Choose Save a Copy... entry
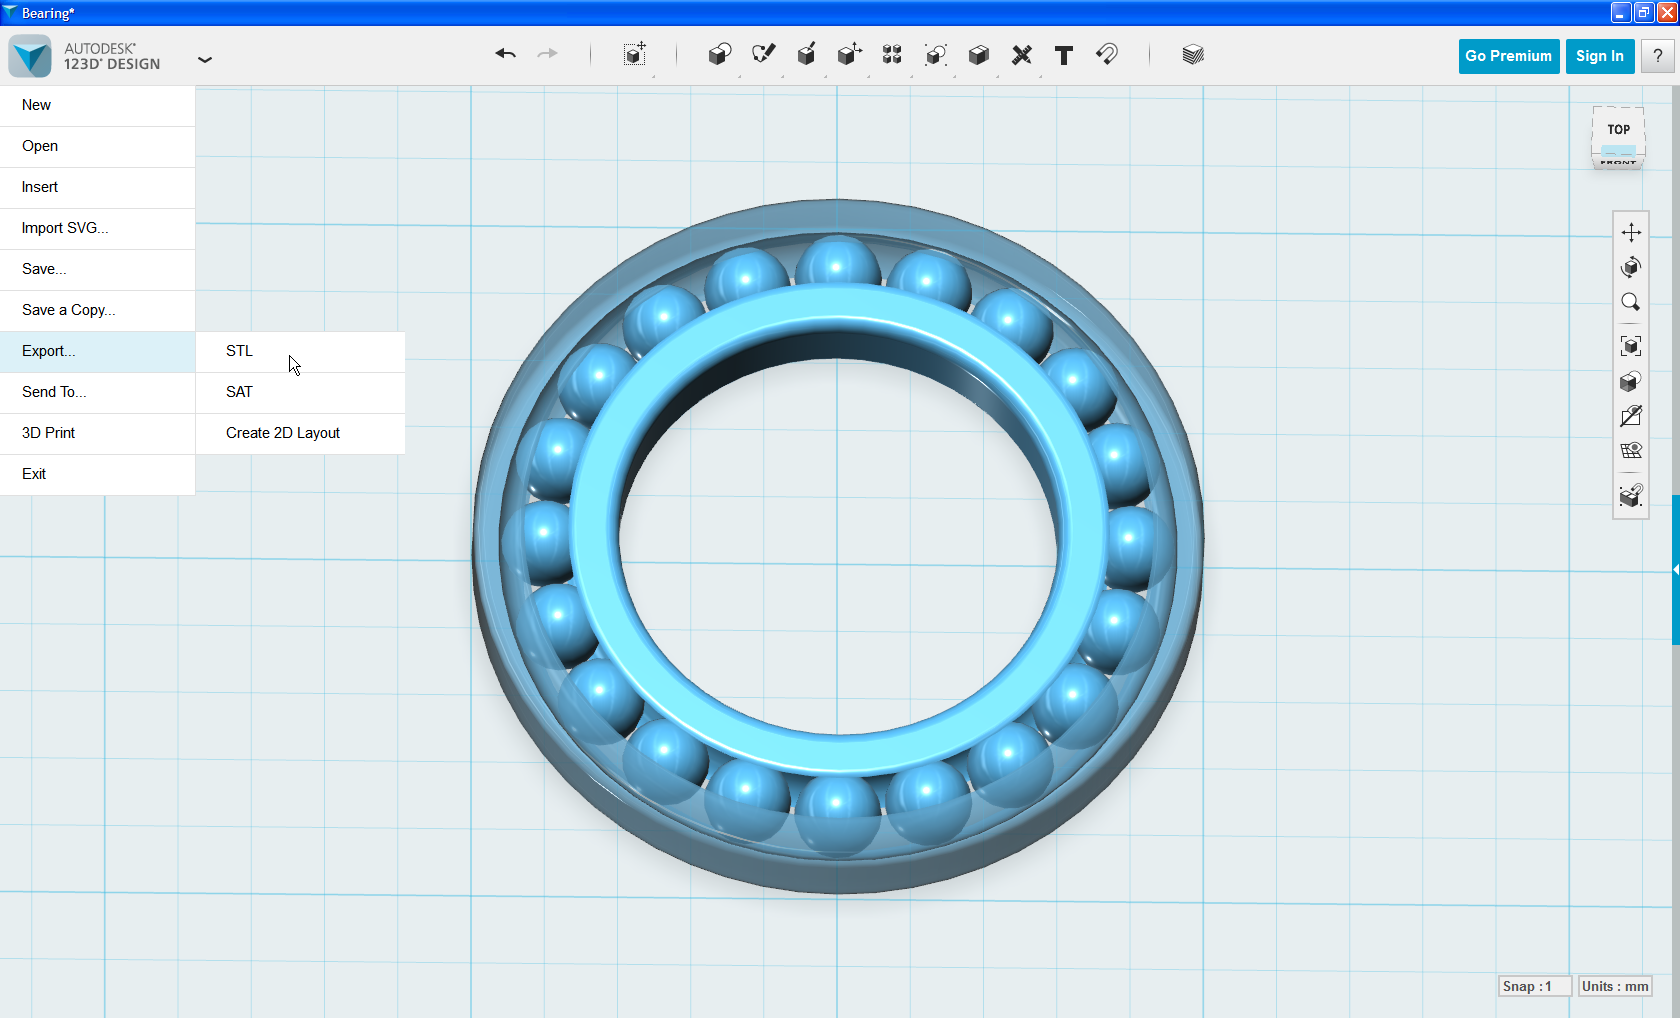 pyautogui.click(x=97, y=310)
